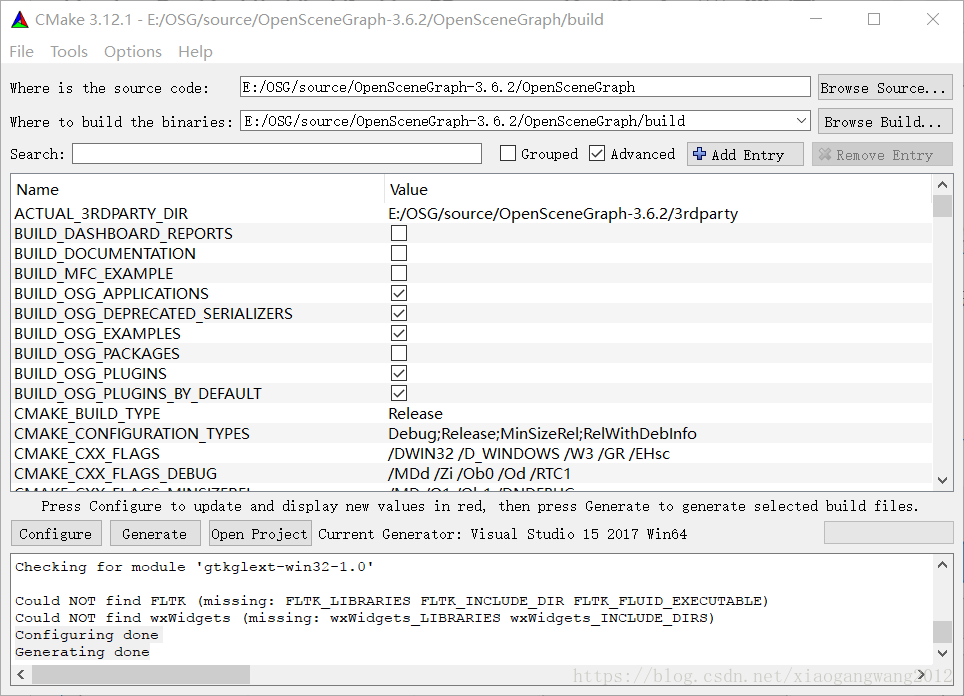This screenshot has height=696, width=964.
Task: Minimize the CMake window
Action: pyautogui.click(x=816, y=19)
